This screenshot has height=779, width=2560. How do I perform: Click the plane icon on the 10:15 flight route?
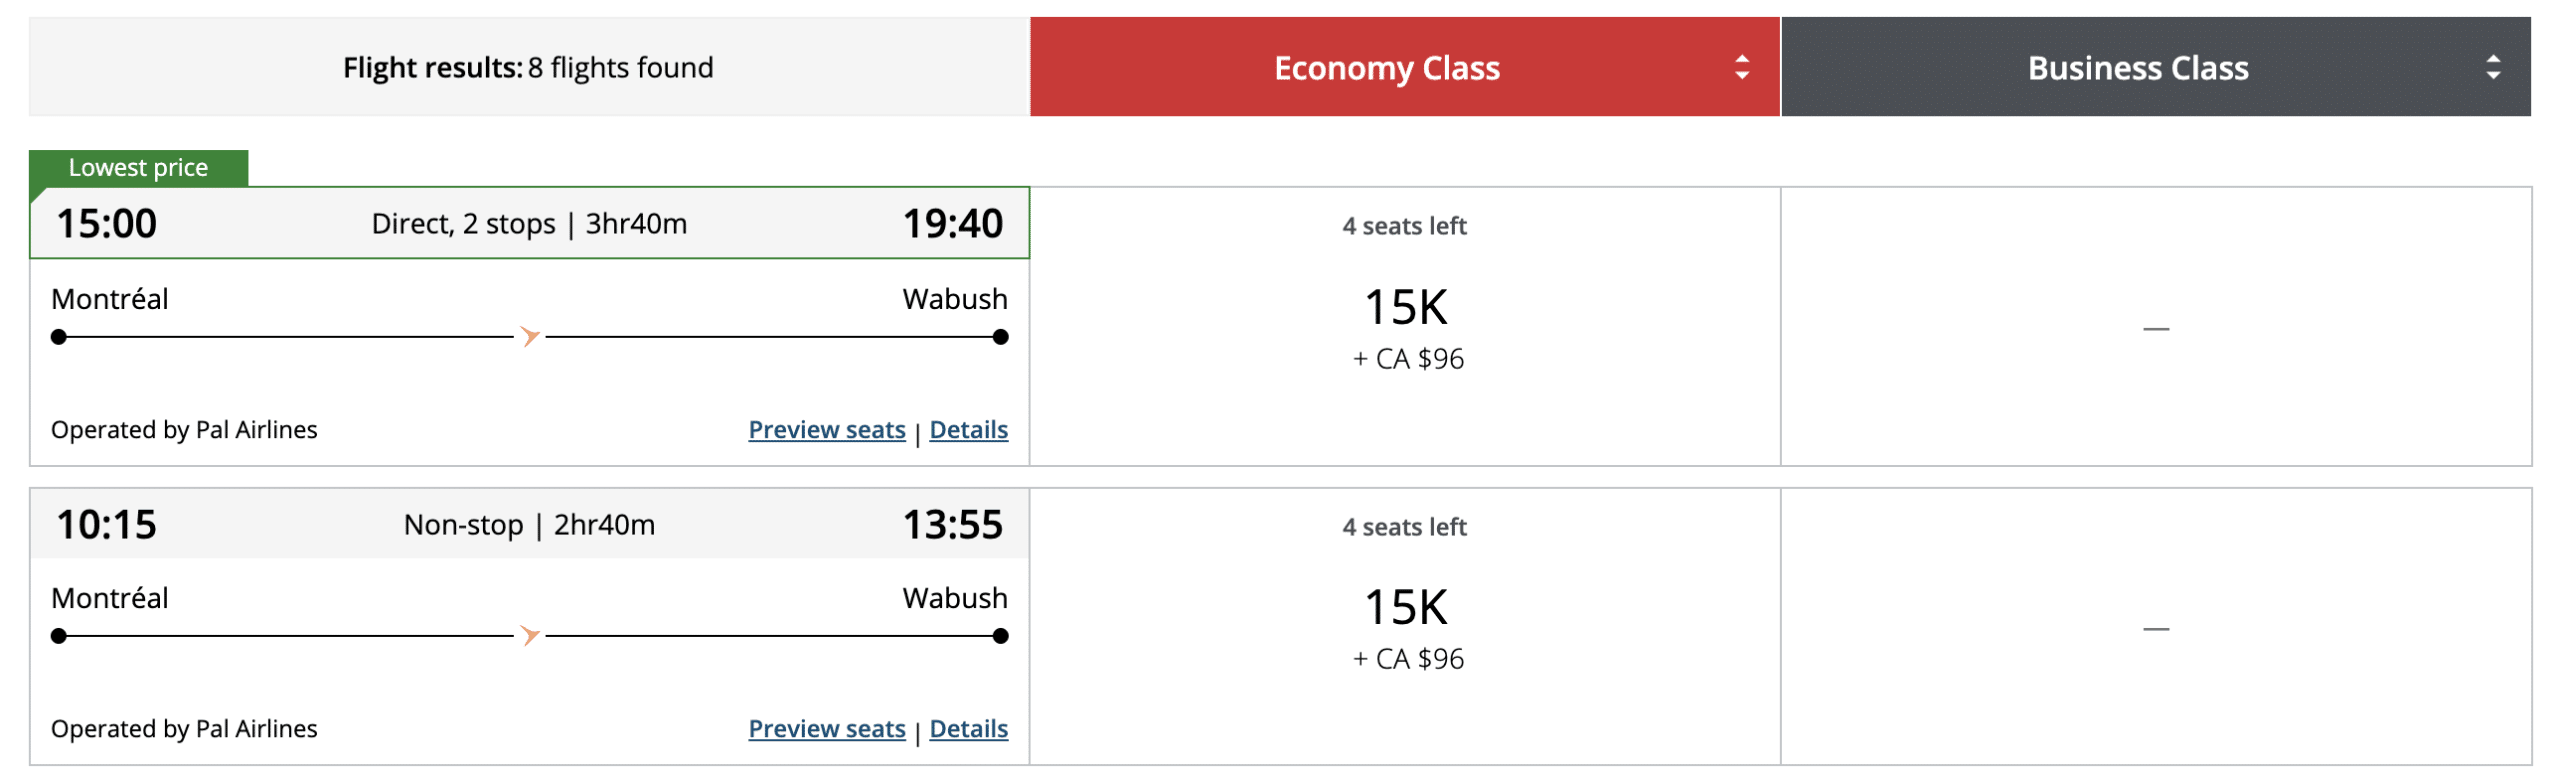point(530,635)
